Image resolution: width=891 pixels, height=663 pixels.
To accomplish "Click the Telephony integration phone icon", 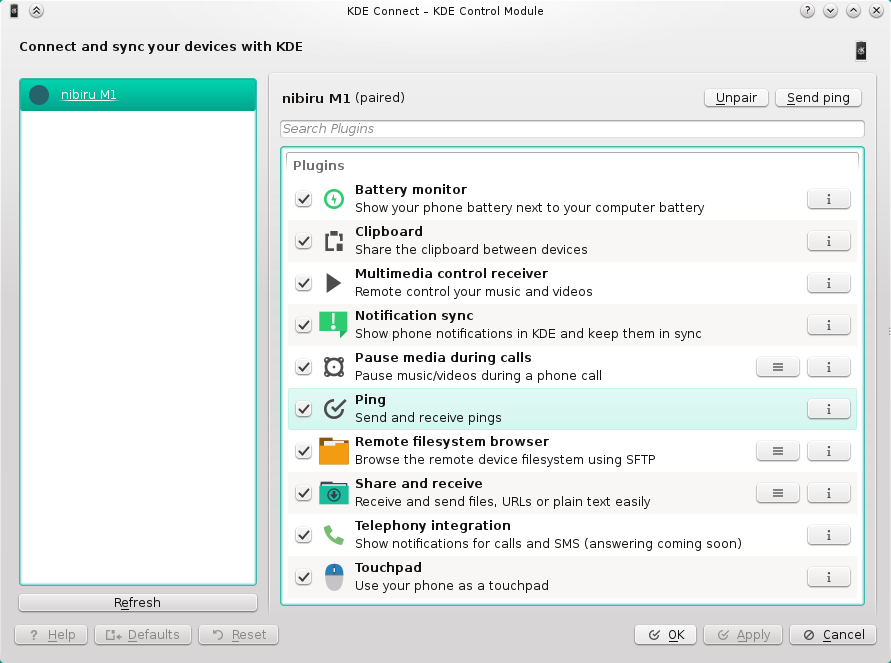I will (334, 535).
